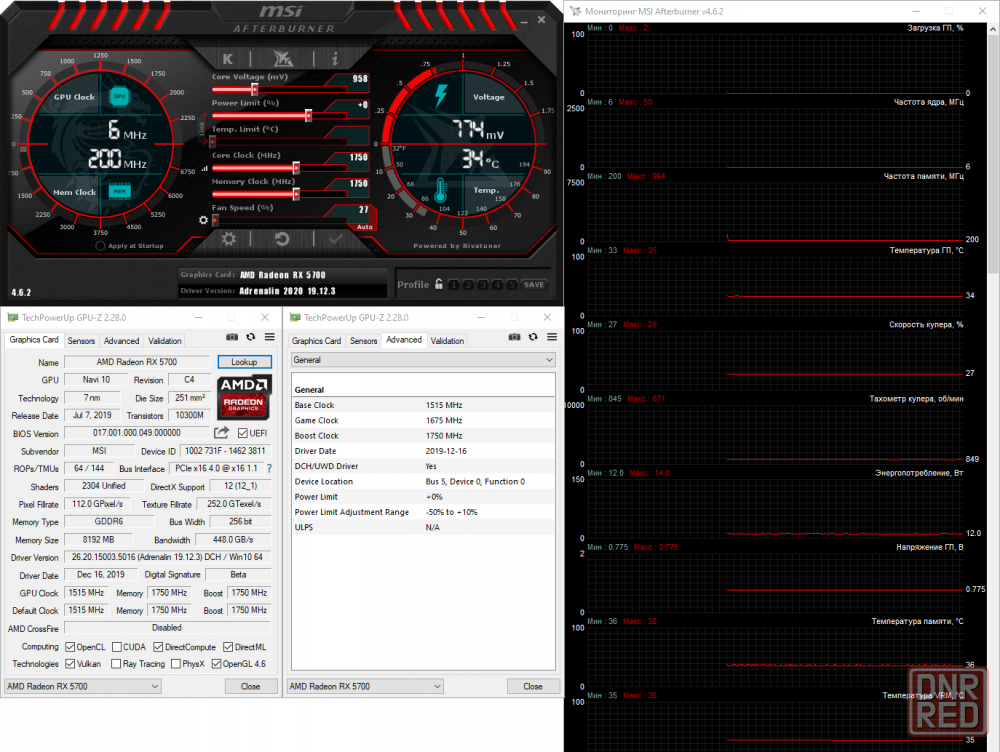Open the GPU selector dropdown in Graphics Card window
1000x752 pixels.
pos(82,686)
